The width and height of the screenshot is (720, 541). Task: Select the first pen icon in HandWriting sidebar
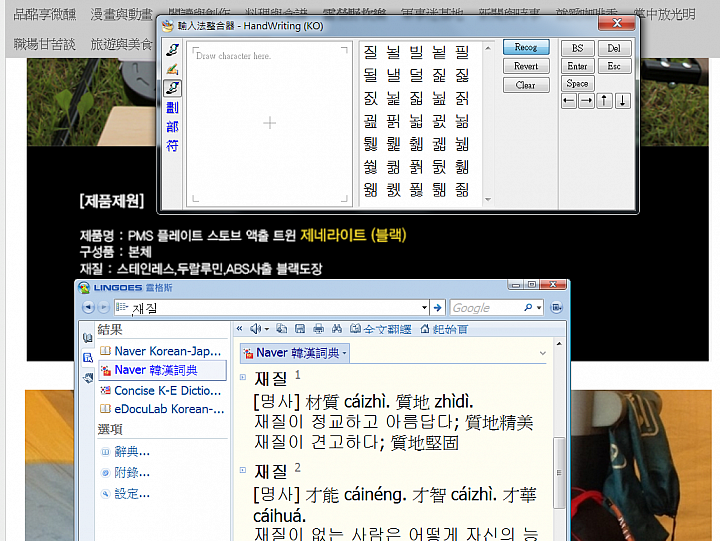coord(172,50)
